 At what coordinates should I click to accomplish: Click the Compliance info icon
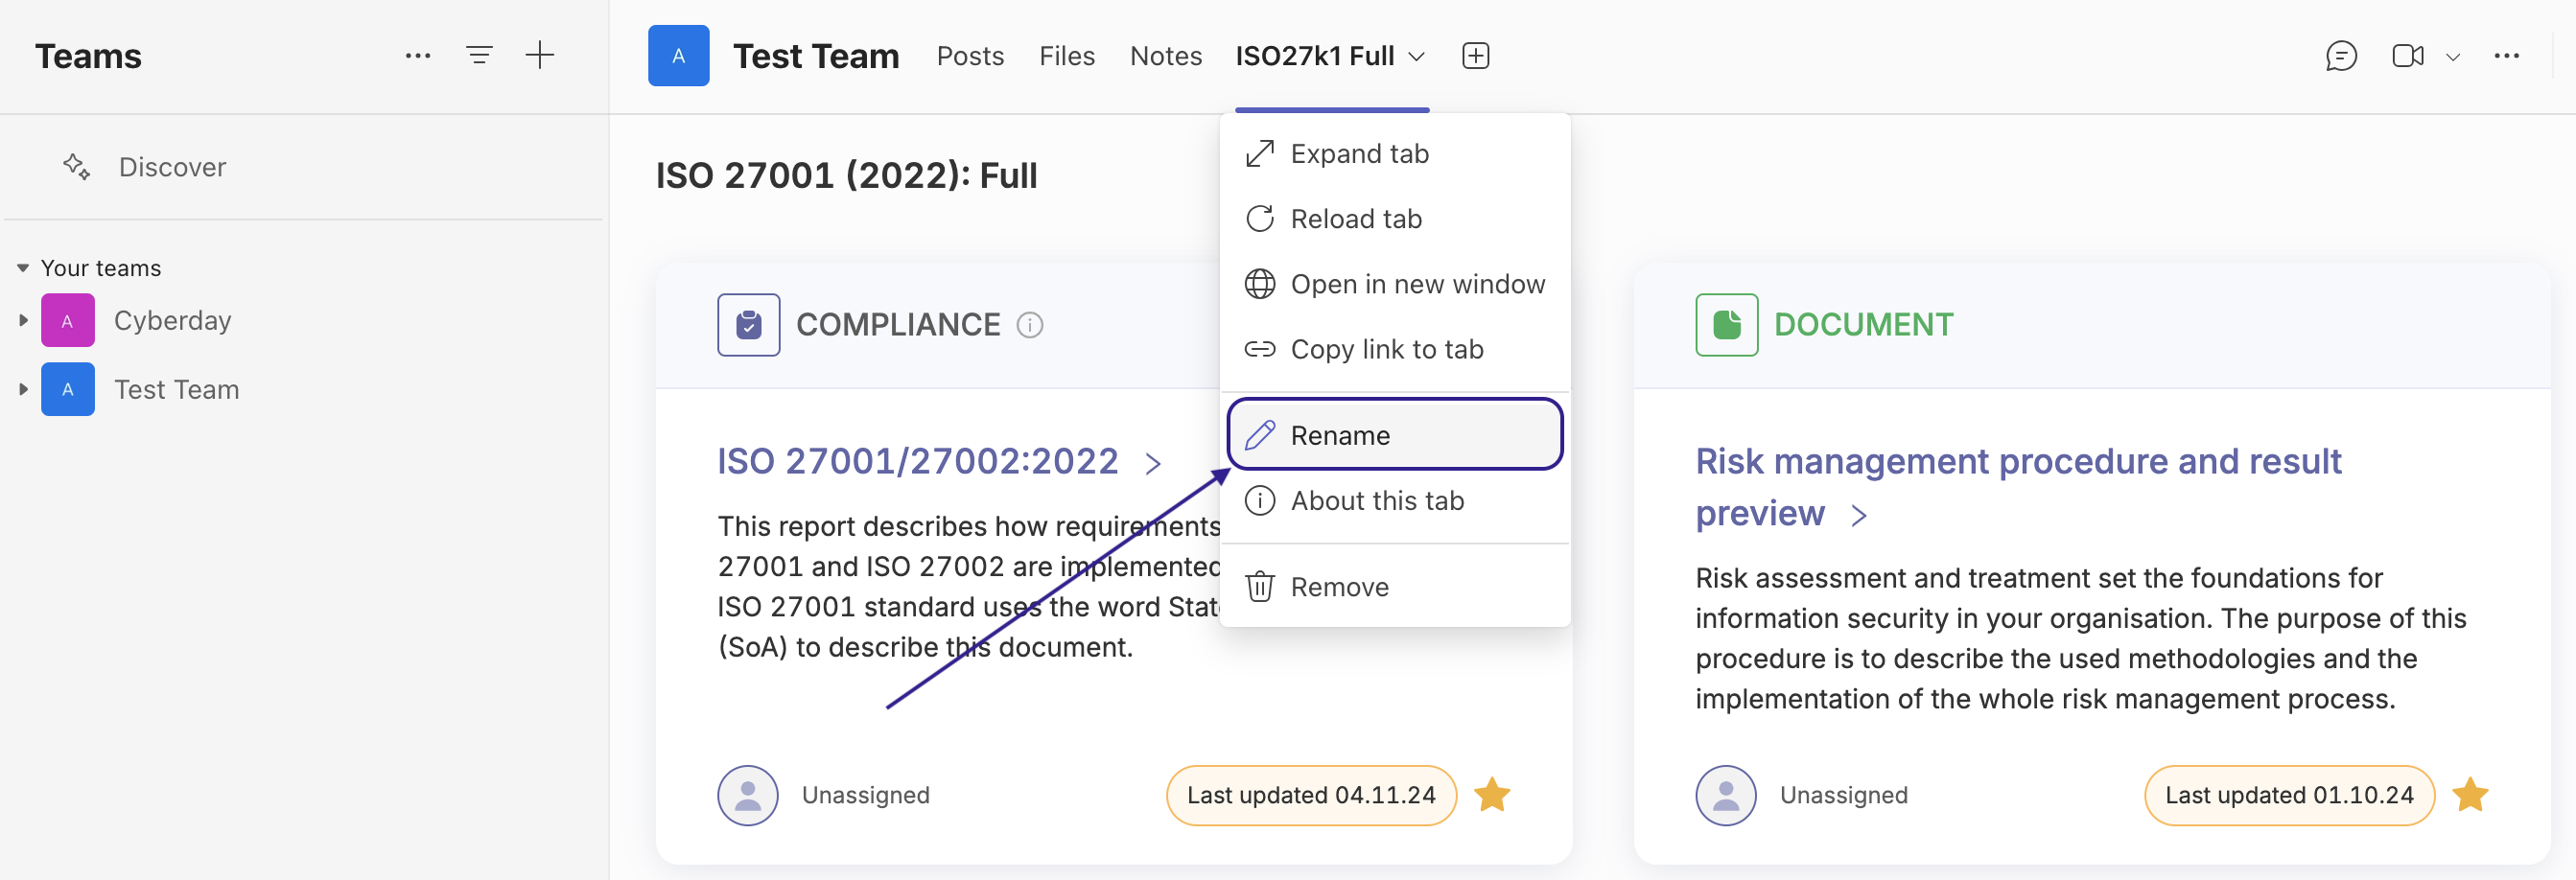point(1029,325)
